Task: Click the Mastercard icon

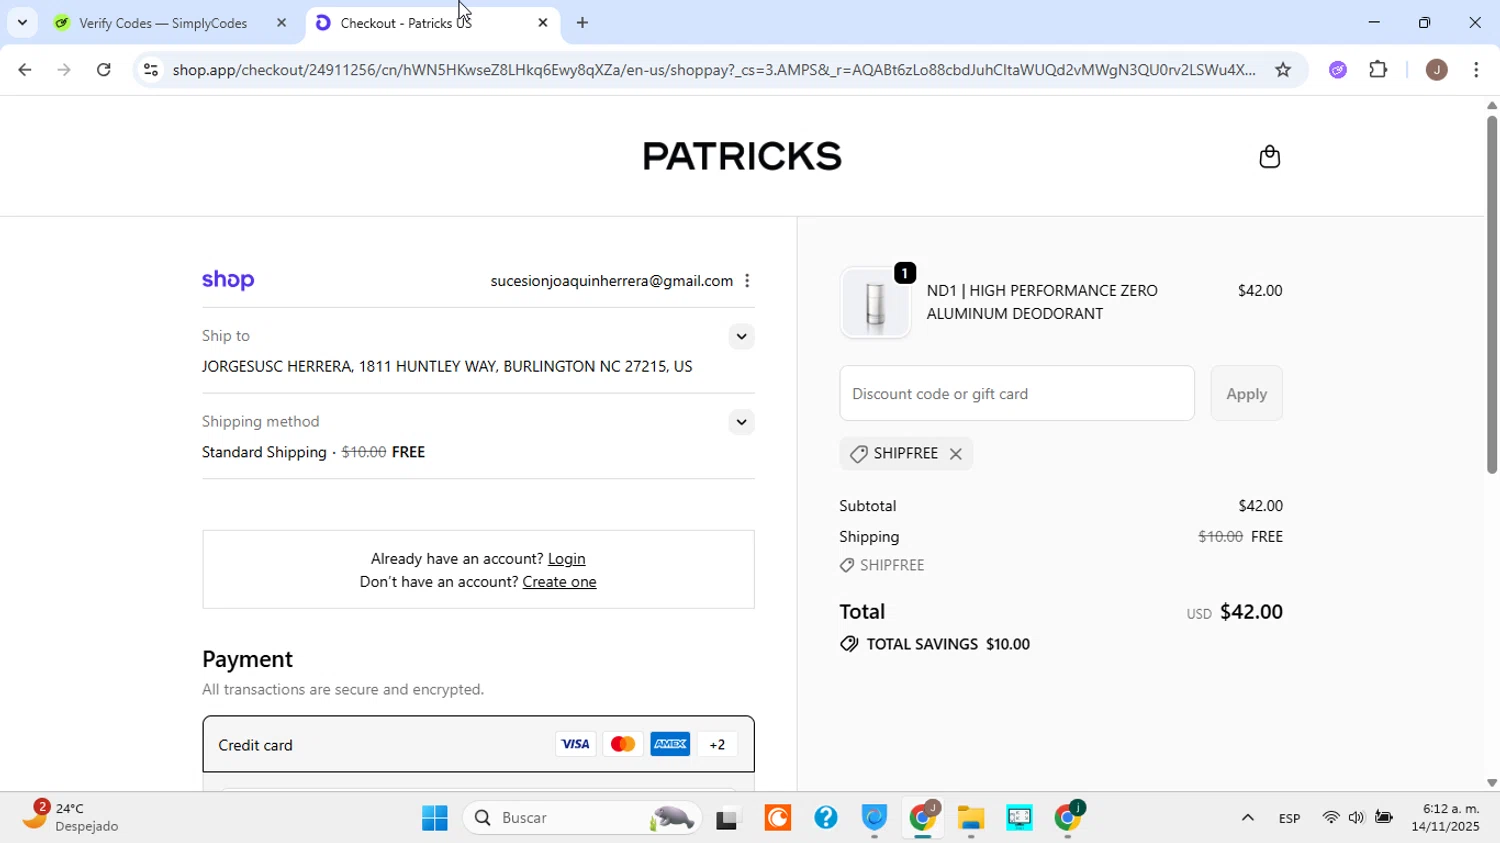Action: coord(622,744)
